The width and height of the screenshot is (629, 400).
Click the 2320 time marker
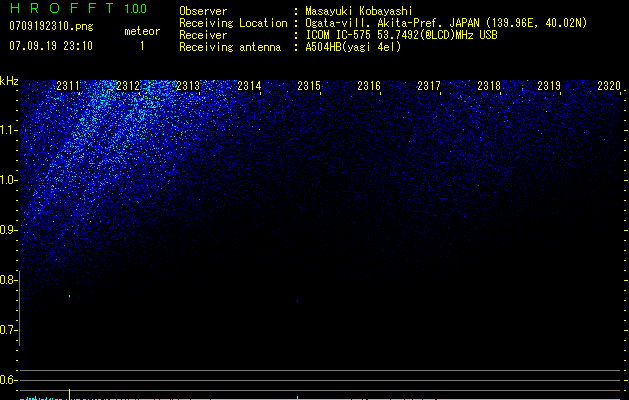(x=609, y=85)
